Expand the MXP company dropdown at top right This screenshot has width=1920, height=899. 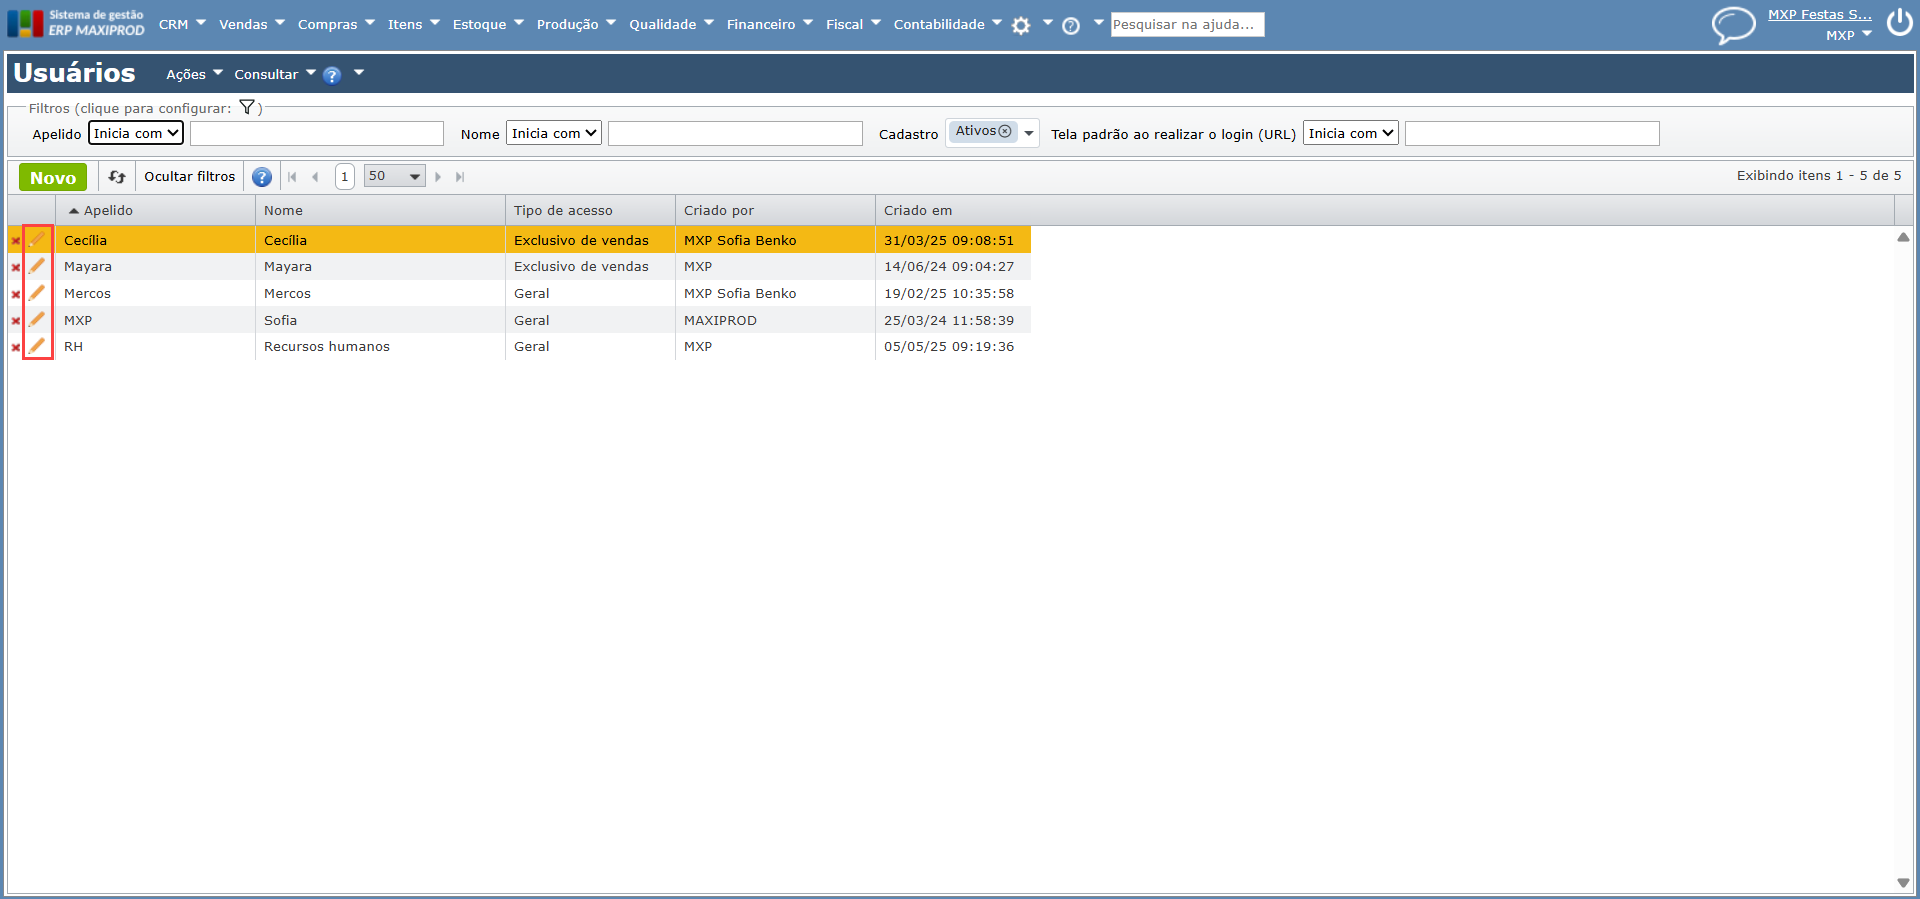click(x=1867, y=34)
